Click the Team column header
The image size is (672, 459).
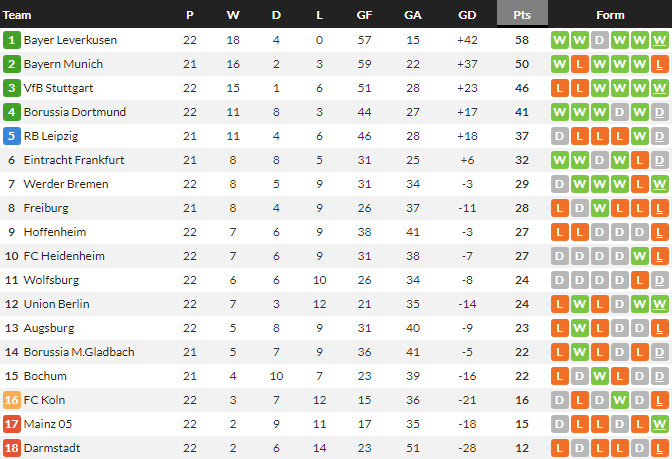[18, 15]
